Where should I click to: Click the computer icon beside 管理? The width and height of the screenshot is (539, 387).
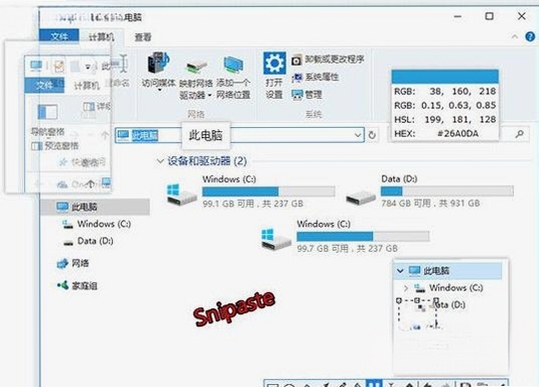[x=297, y=95]
